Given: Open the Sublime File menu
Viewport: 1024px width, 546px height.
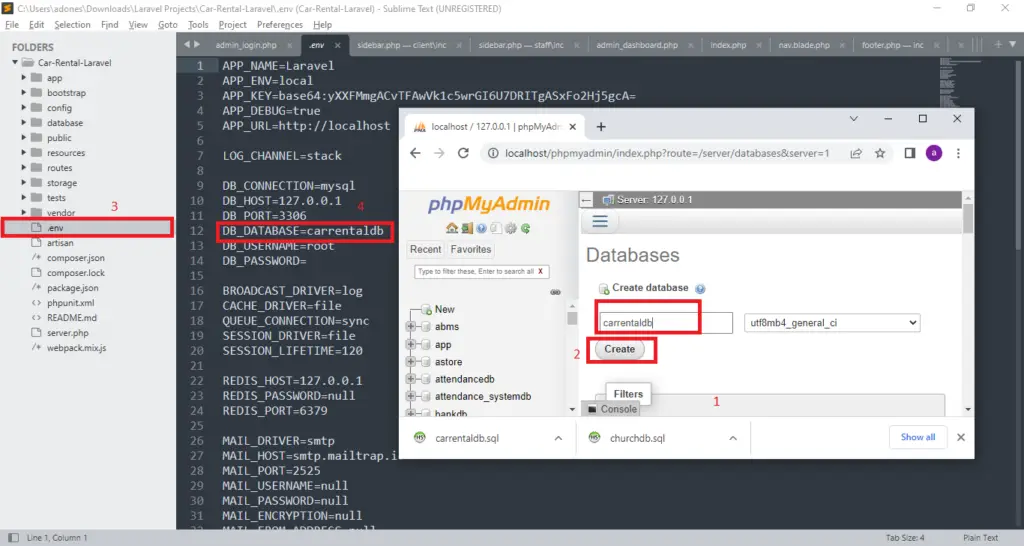Looking at the screenshot, I should click(12, 25).
